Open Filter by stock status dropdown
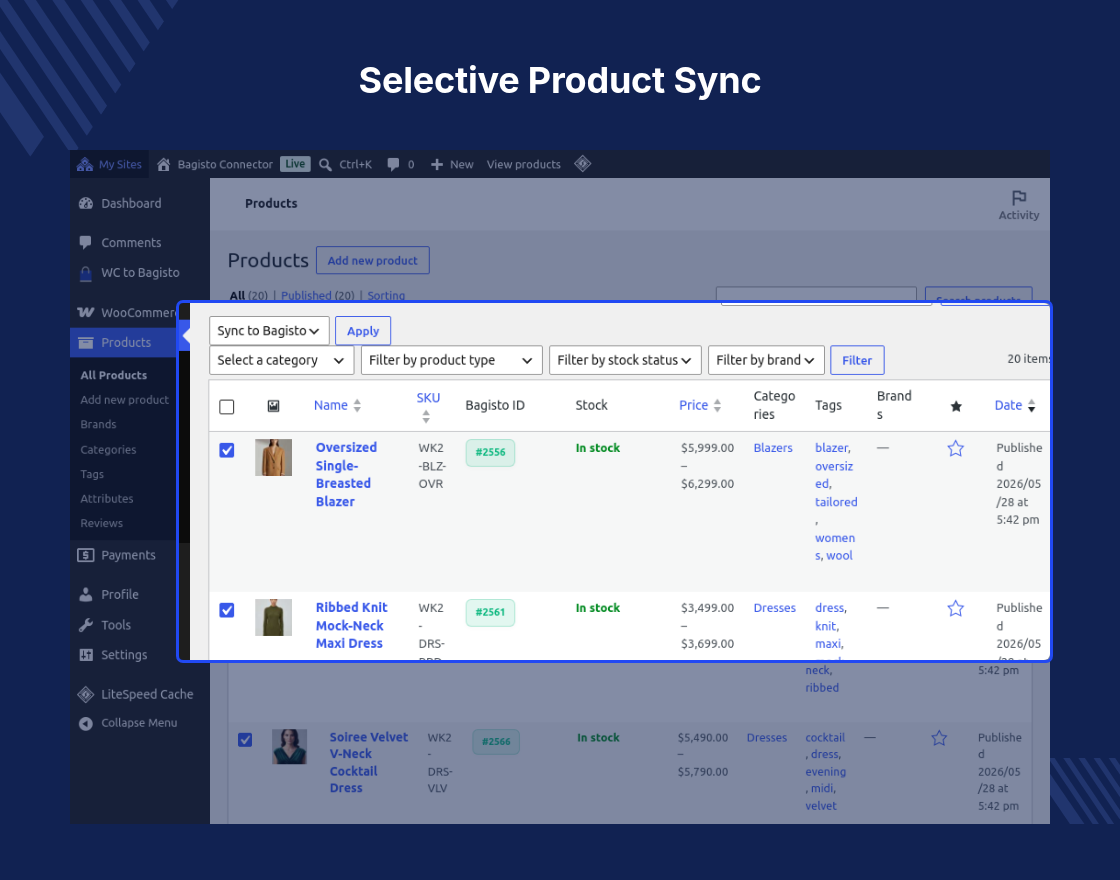The image size is (1120, 880). click(x=625, y=360)
